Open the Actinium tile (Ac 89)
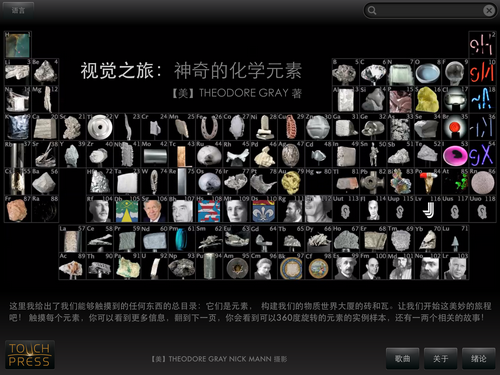This screenshot has height=375, width=500. [72, 266]
